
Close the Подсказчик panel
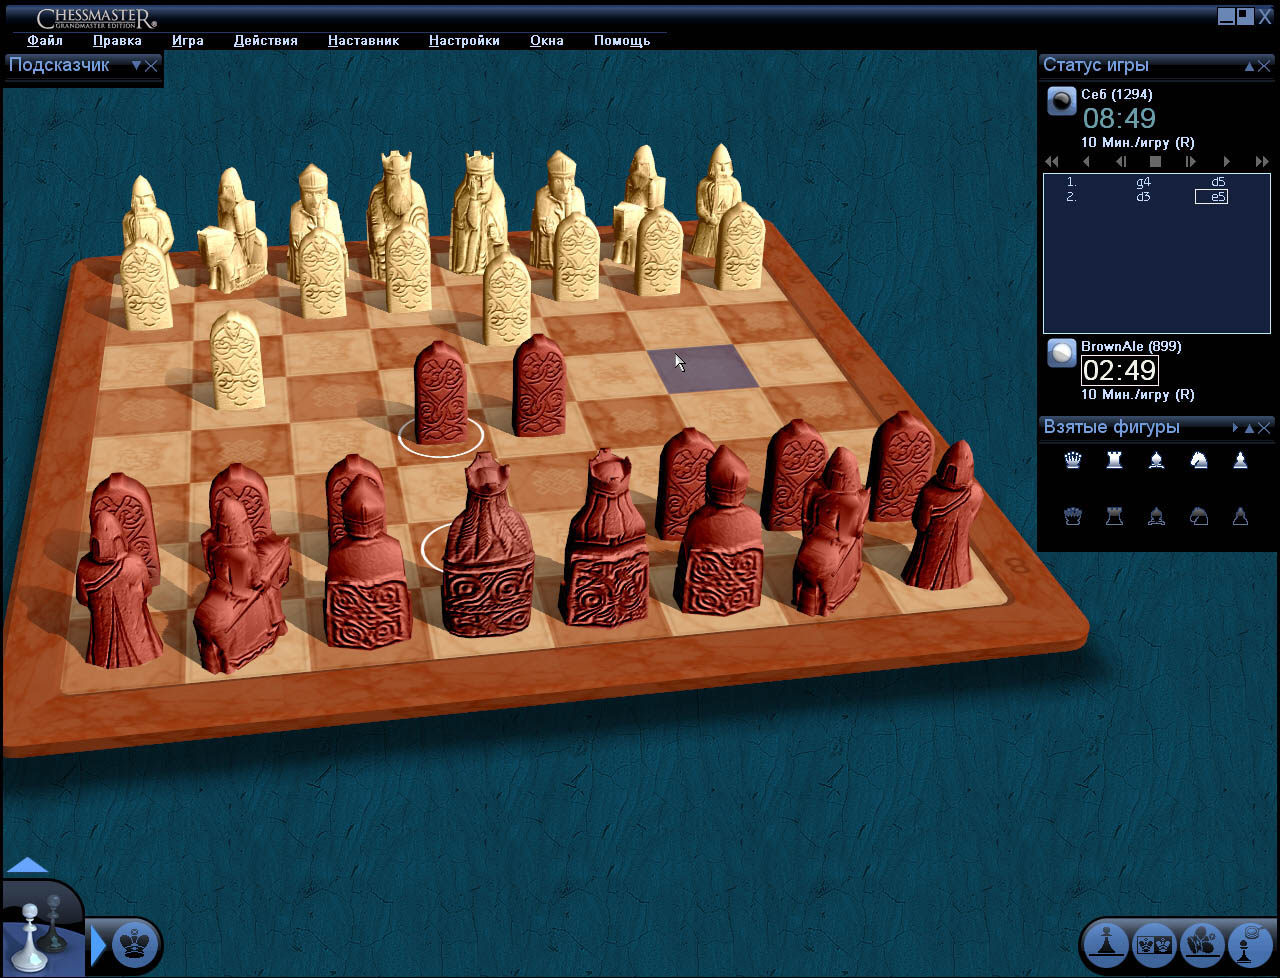[152, 66]
